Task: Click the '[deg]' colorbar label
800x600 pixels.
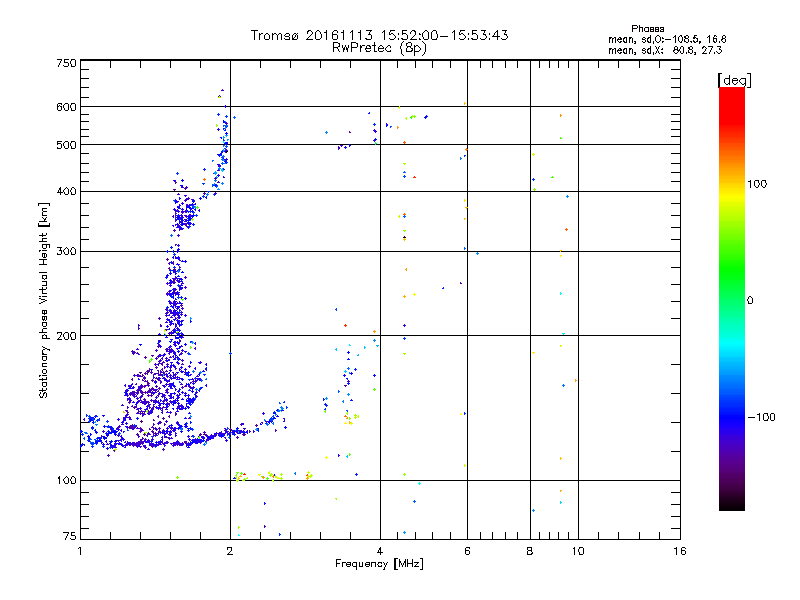Action: [x=734, y=80]
